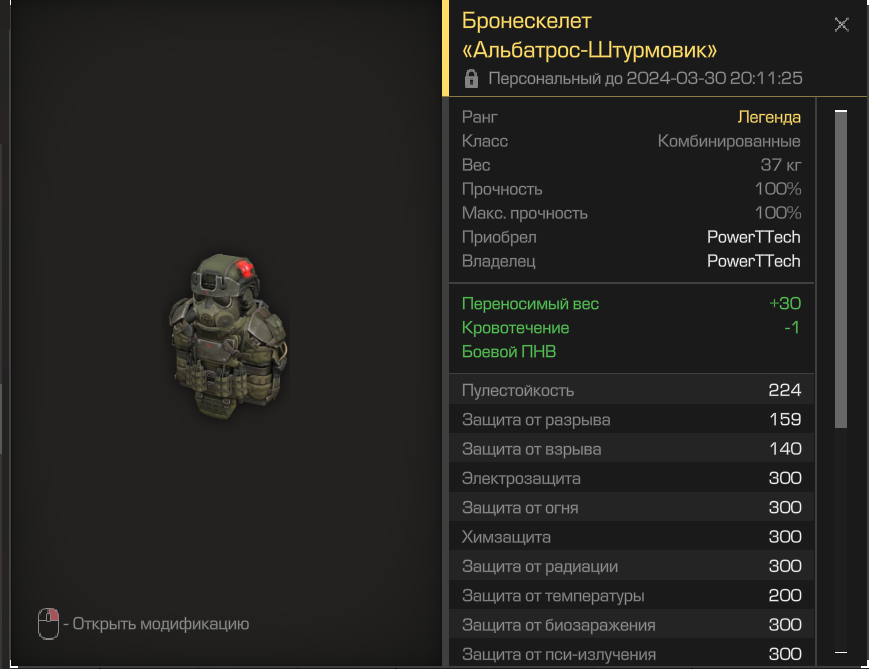This screenshot has width=869, height=669.
Task: Select the Защита от взрыва row
Action: pos(631,449)
